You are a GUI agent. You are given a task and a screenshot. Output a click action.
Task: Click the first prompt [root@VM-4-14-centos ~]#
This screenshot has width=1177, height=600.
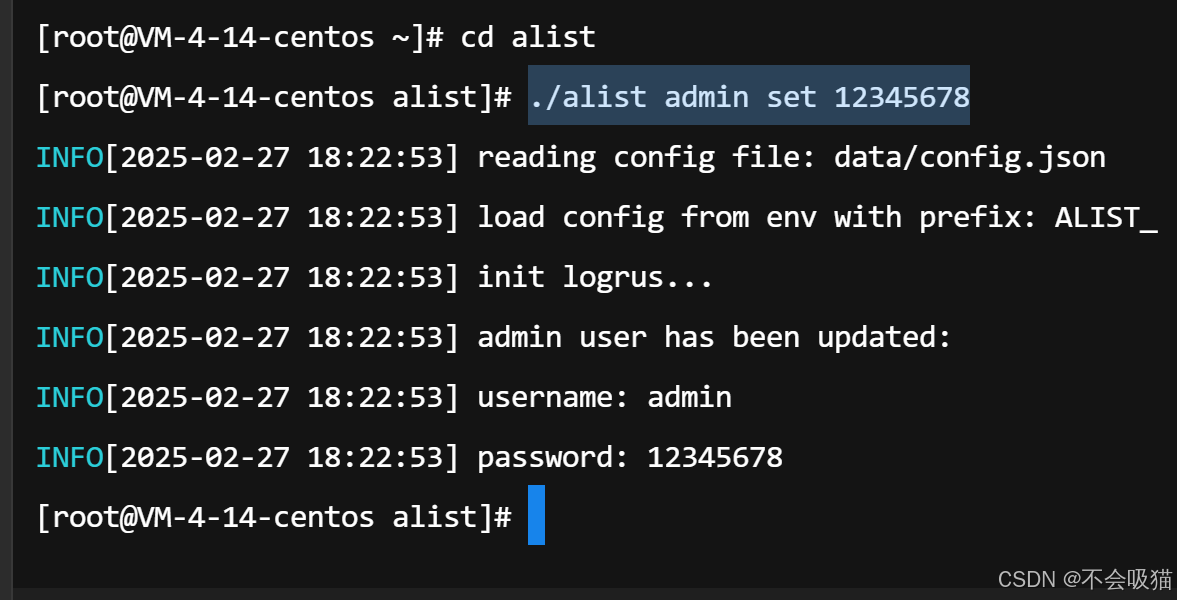click(240, 37)
